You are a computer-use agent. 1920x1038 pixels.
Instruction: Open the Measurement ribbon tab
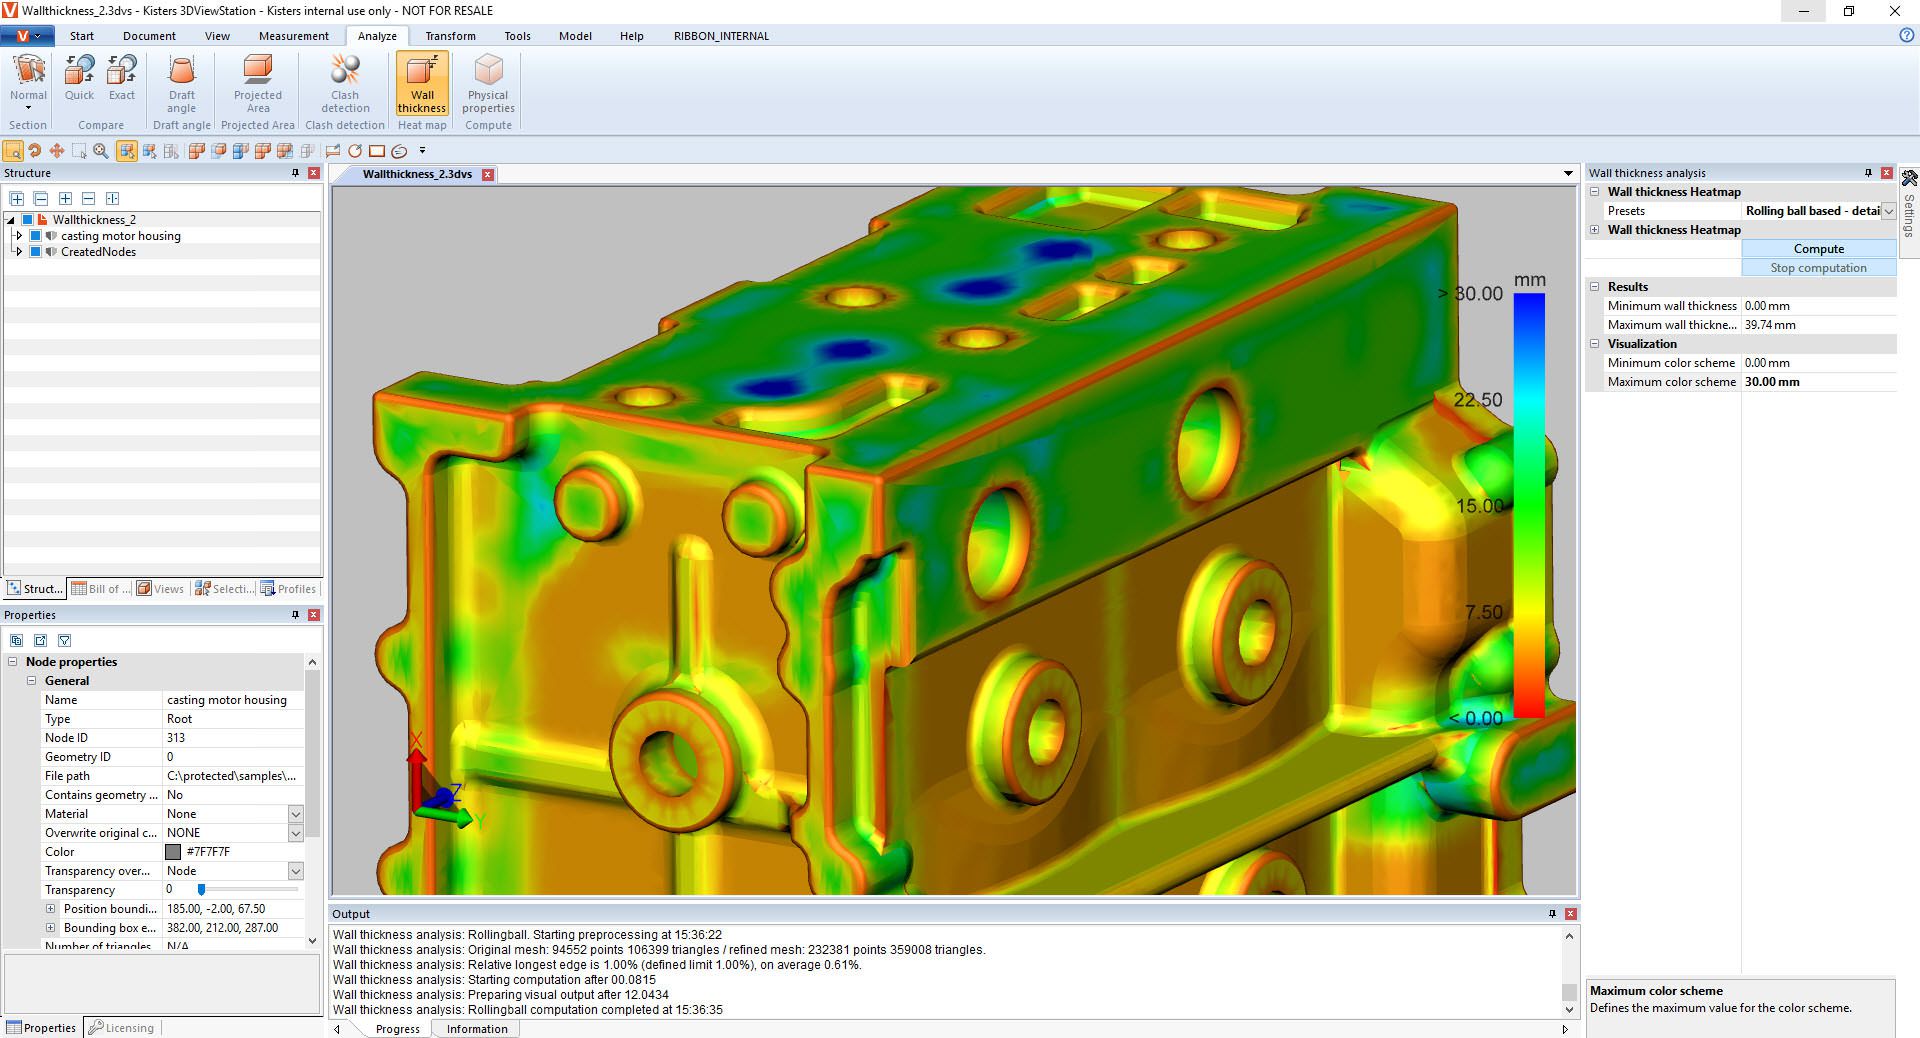pyautogui.click(x=293, y=36)
